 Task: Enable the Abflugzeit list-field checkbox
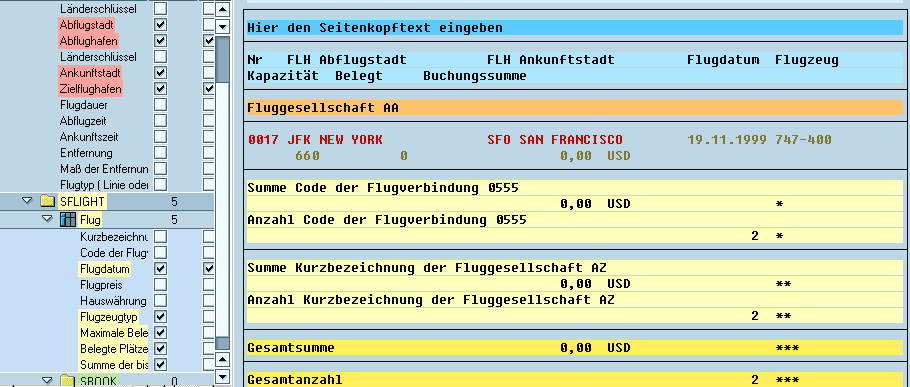click(160, 121)
